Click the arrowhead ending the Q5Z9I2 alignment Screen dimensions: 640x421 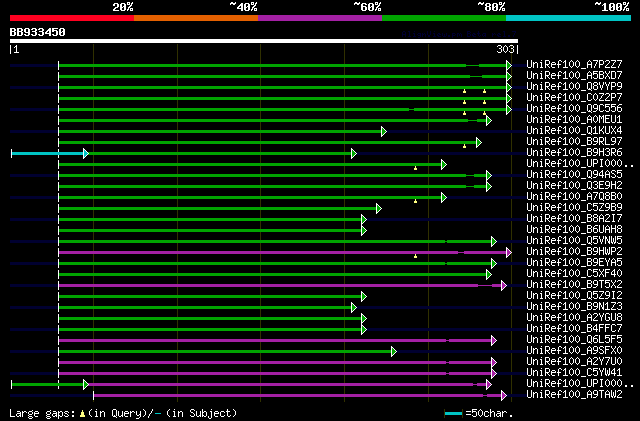click(x=364, y=296)
